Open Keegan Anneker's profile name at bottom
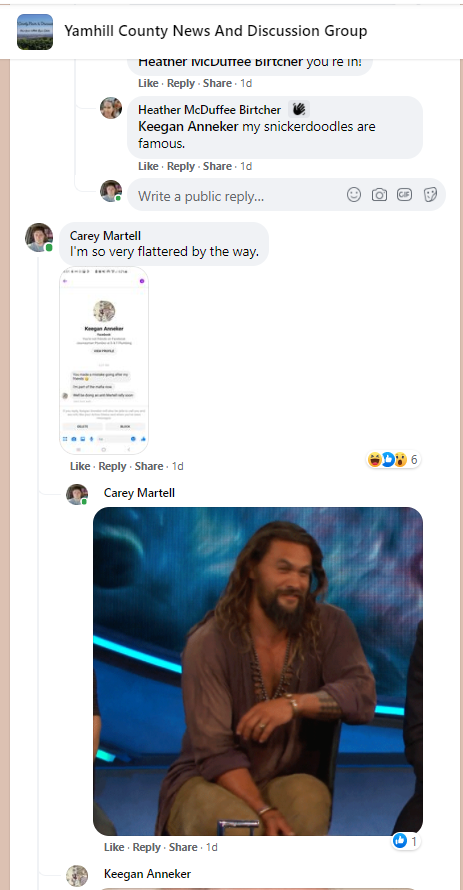 (148, 874)
